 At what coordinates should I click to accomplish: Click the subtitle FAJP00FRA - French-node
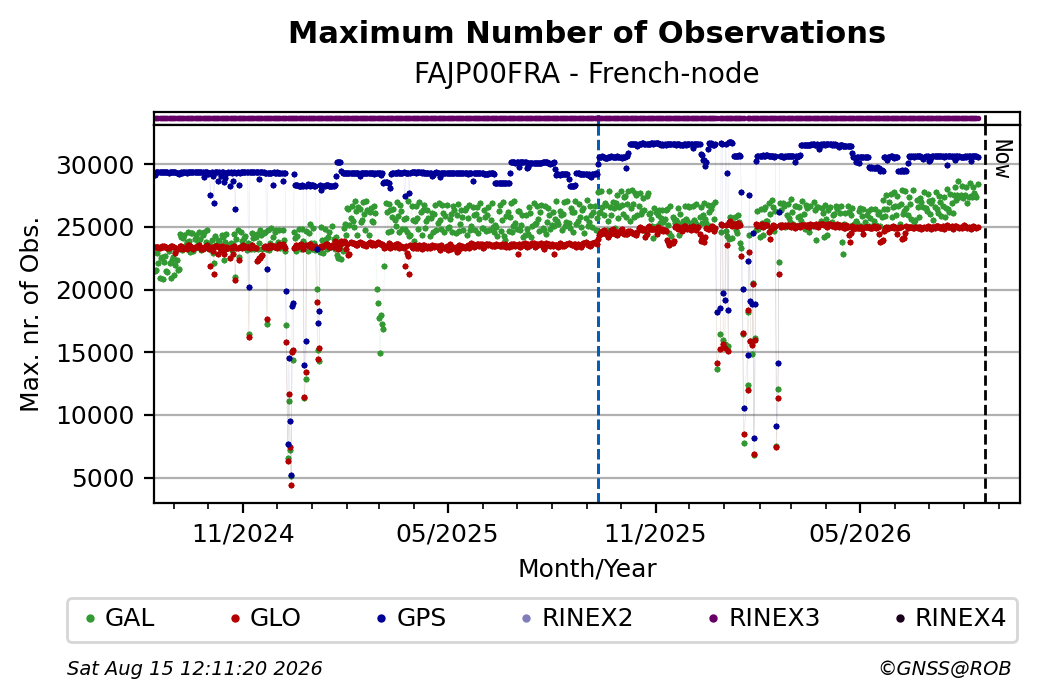point(586,74)
